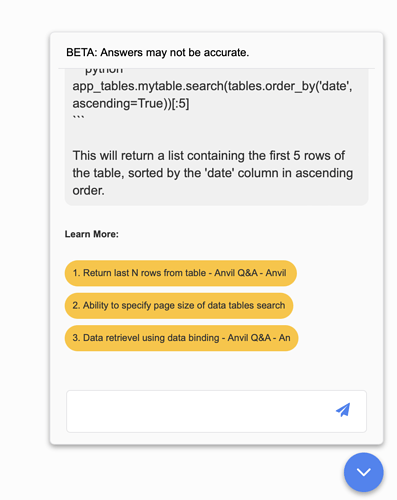The image size is (397, 500).
Task: Click blank area below the suggestion pills
Action: pyautogui.click(x=216, y=369)
